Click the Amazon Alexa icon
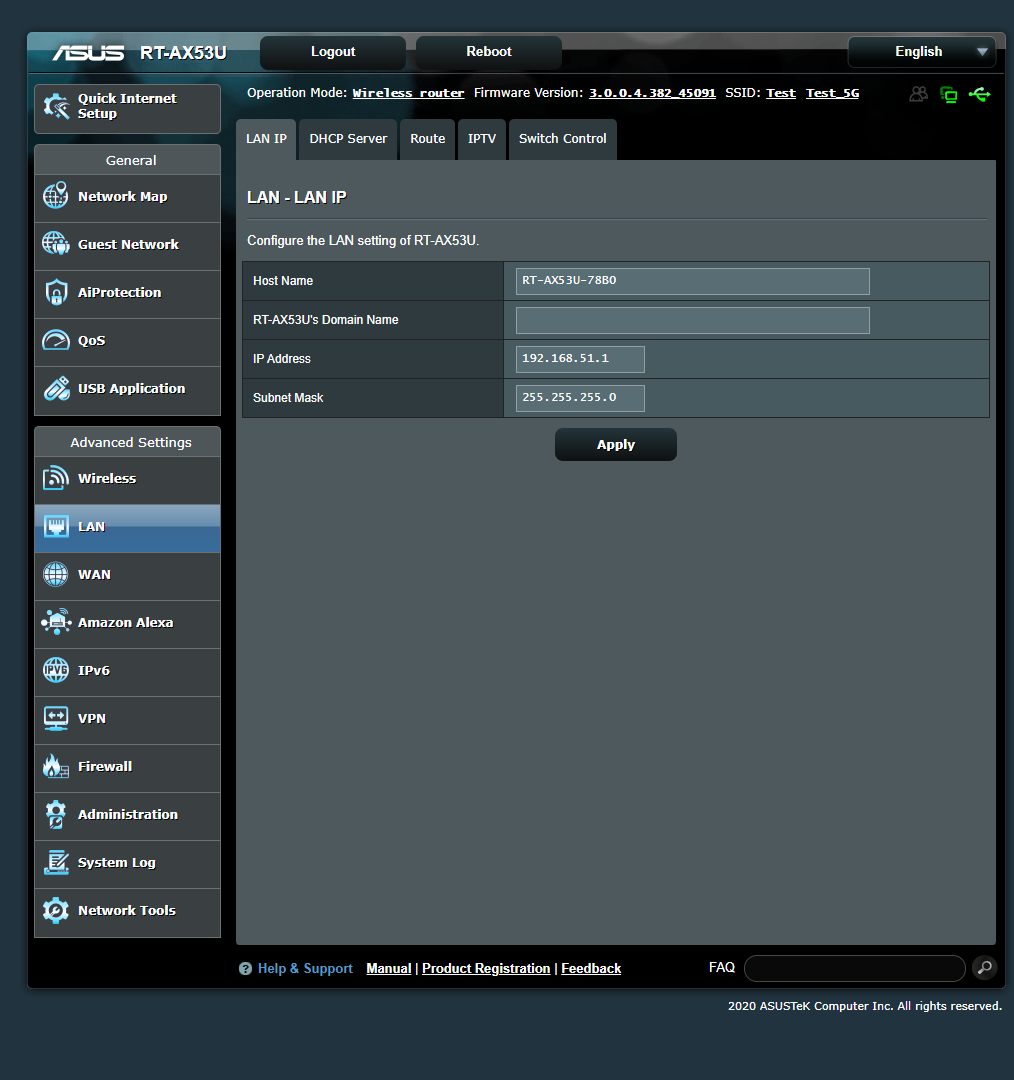The image size is (1014, 1080). coord(56,622)
